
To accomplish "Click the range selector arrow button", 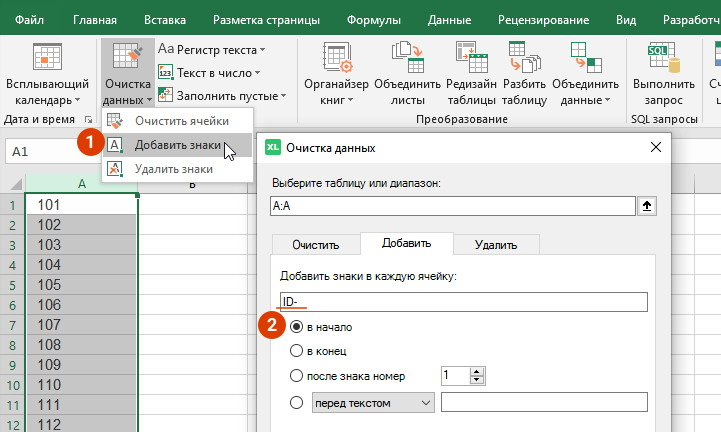I will pyautogui.click(x=648, y=206).
